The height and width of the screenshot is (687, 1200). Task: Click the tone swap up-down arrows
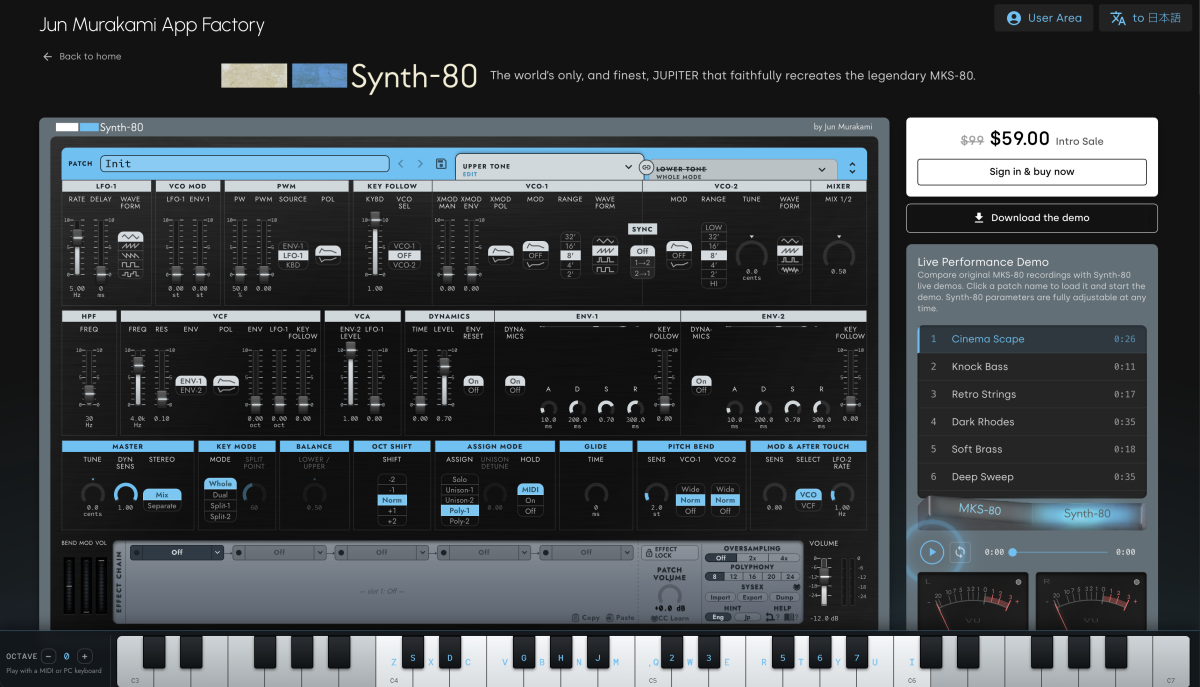pyautogui.click(x=852, y=168)
